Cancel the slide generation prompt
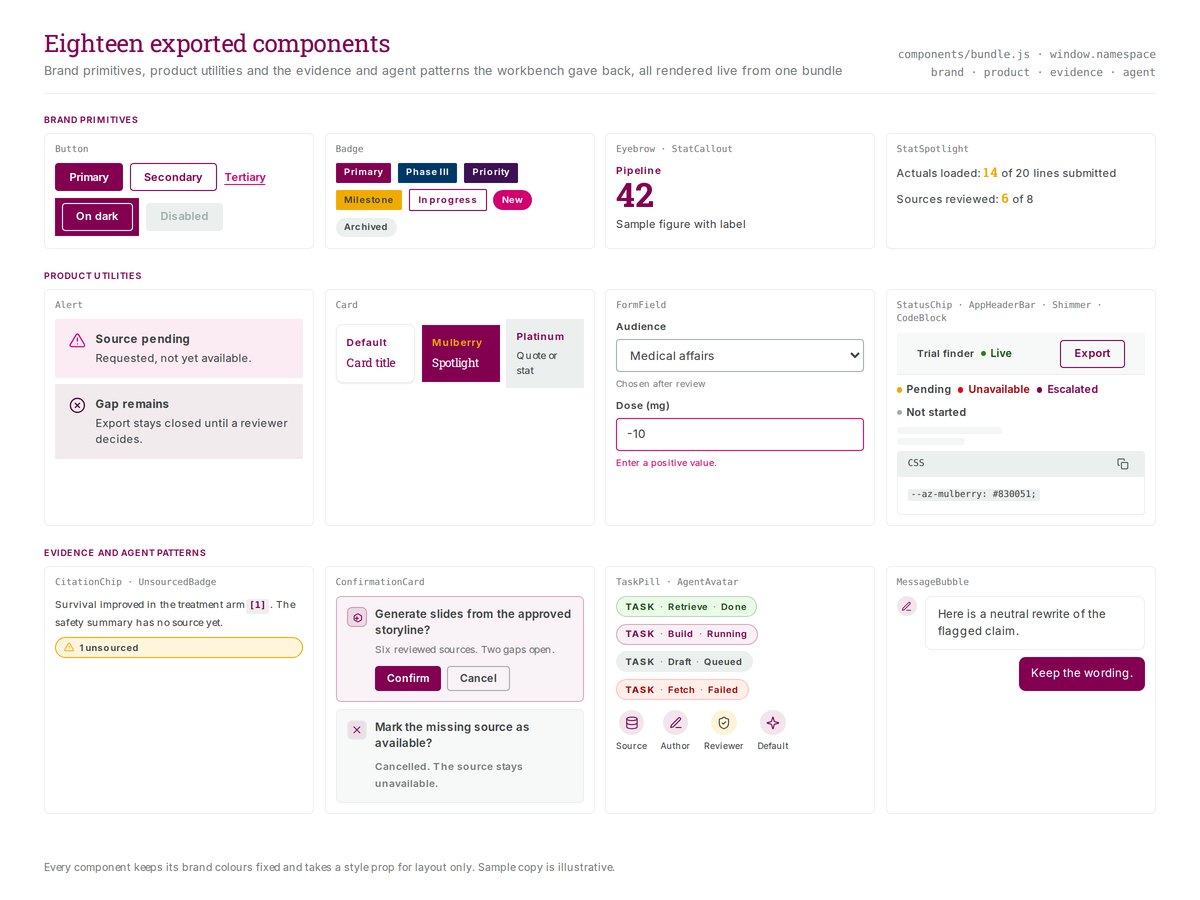The image size is (1200, 900). pos(478,678)
